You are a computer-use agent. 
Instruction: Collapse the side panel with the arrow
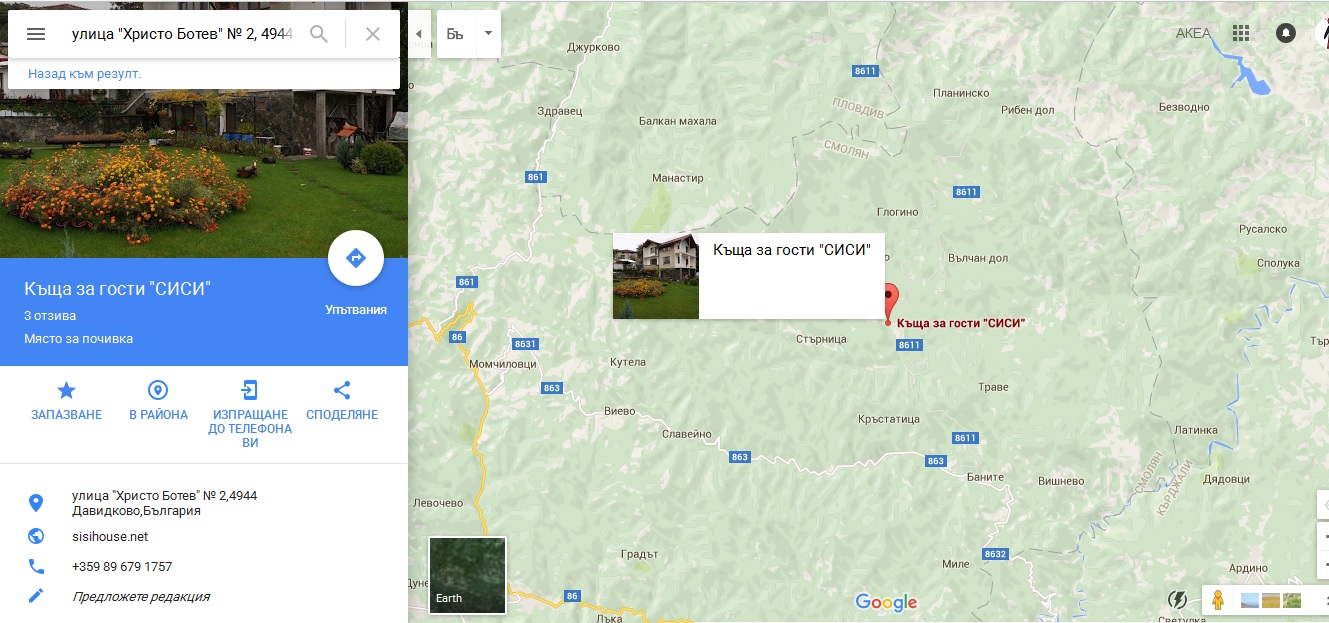pos(418,34)
